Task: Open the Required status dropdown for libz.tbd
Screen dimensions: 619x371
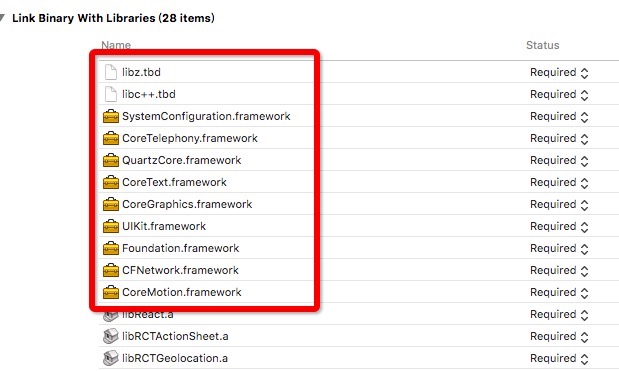Action: click(559, 73)
